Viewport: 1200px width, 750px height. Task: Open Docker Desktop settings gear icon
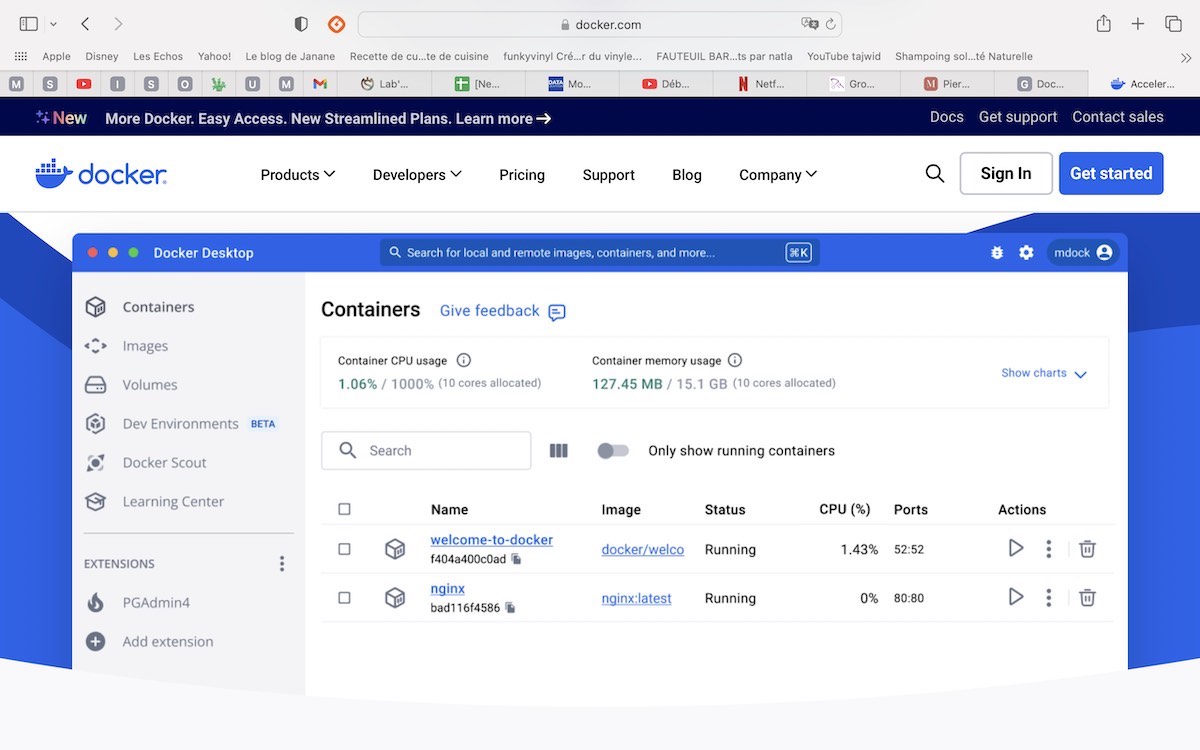tap(1026, 253)
